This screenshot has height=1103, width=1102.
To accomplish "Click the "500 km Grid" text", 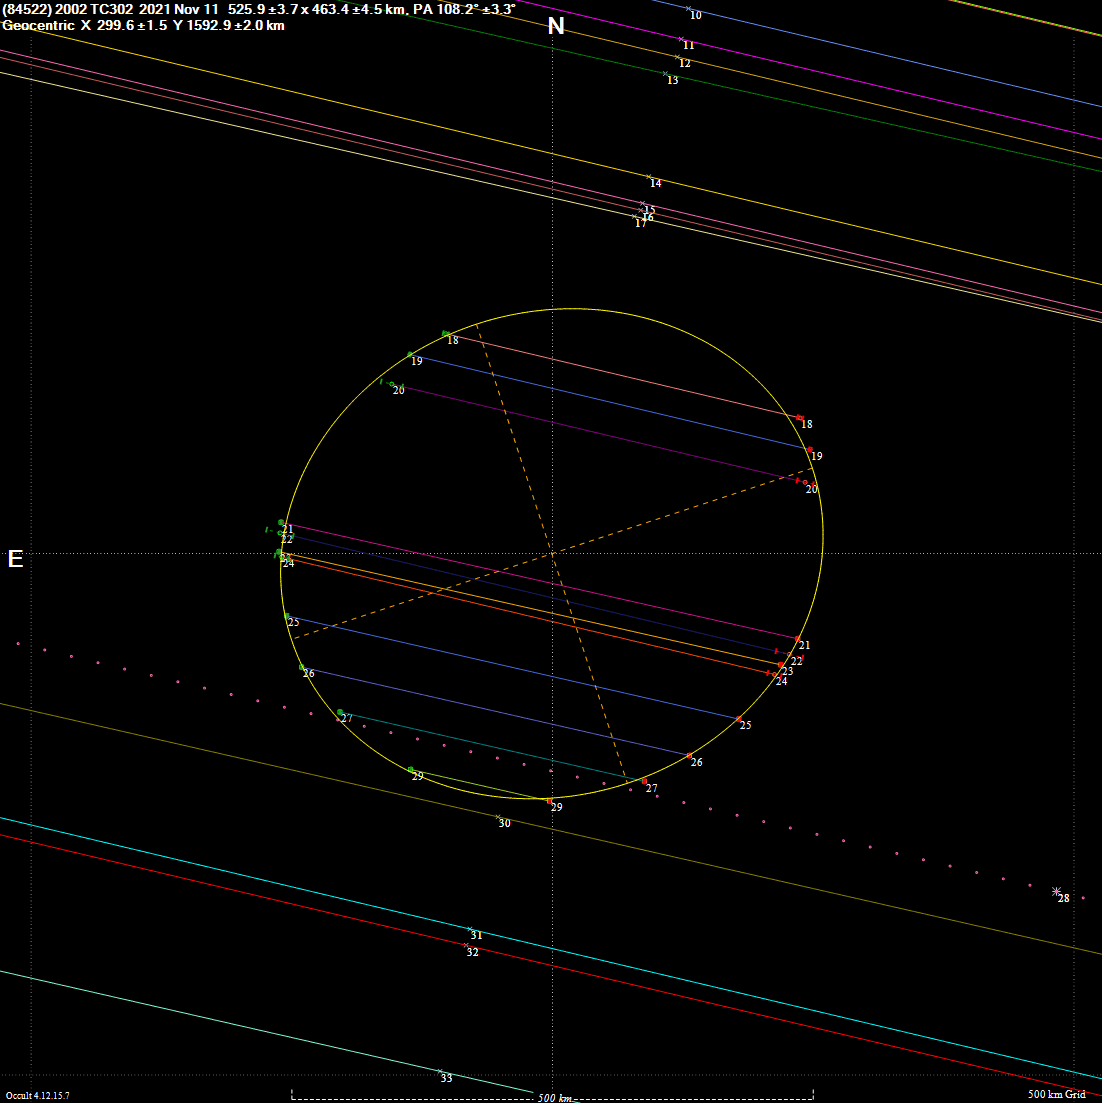I will pyautogui.click(x=1056, y=1094).
